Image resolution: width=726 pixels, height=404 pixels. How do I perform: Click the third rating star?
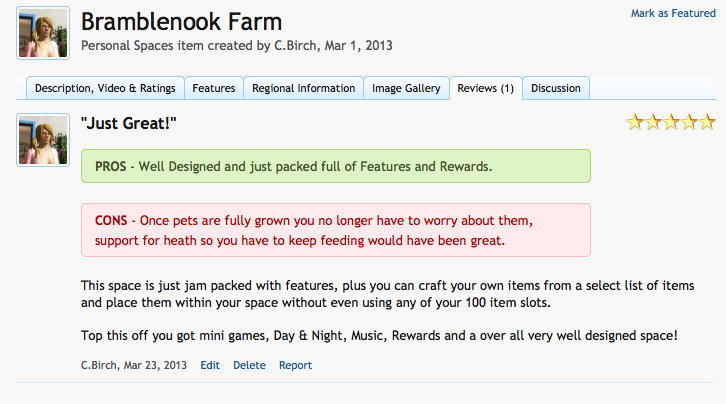(671, 122)
